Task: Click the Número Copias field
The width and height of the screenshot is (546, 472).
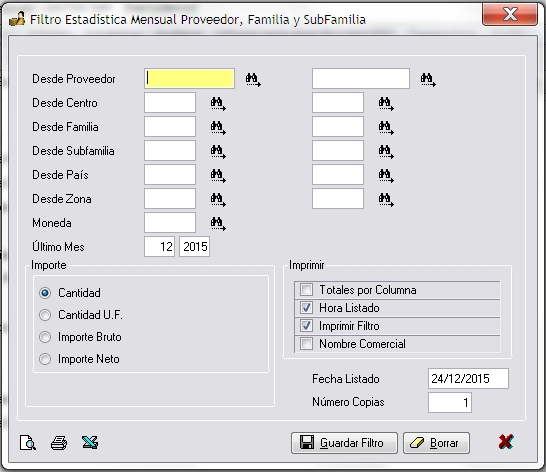Action: (x=450, y=402)
